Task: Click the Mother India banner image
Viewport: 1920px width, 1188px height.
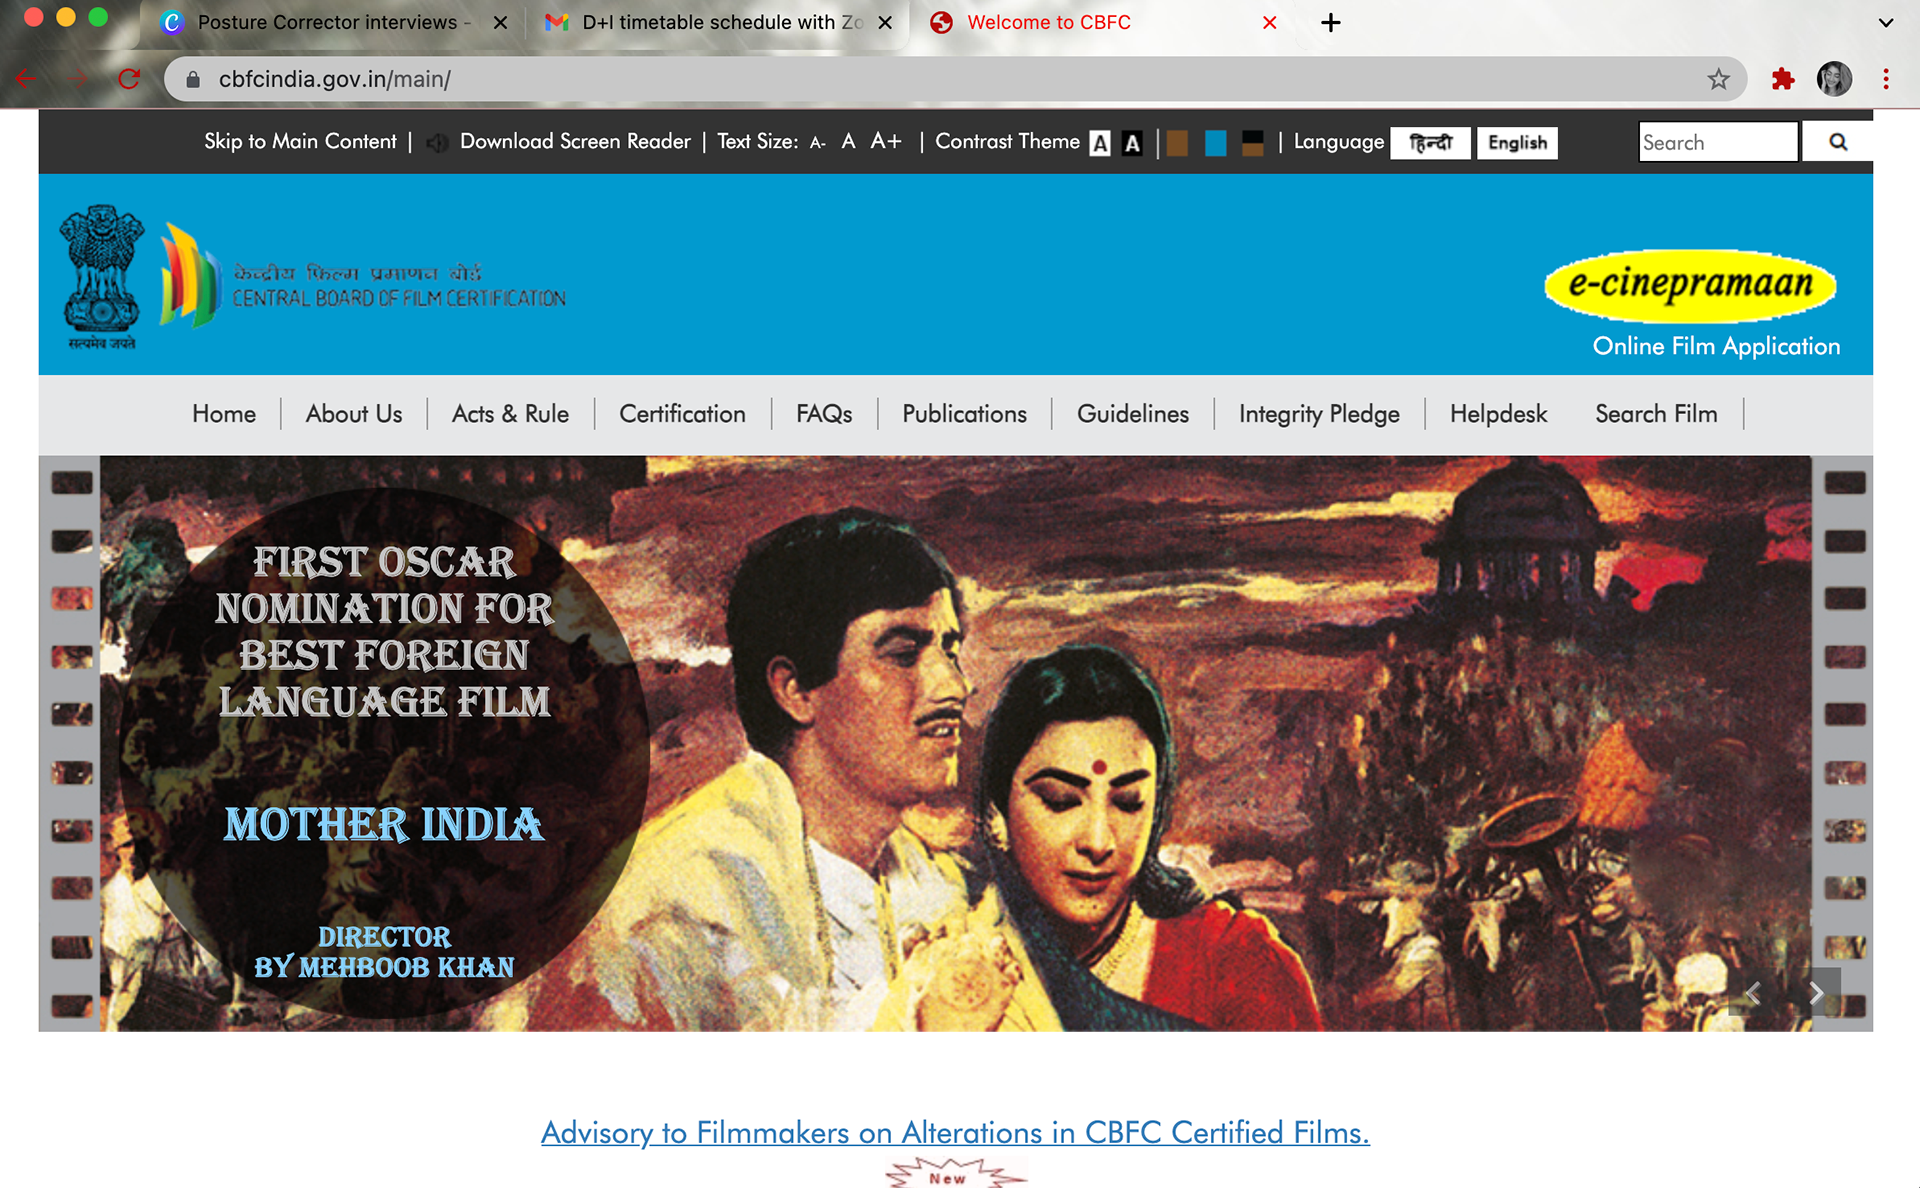Action: 955,743
